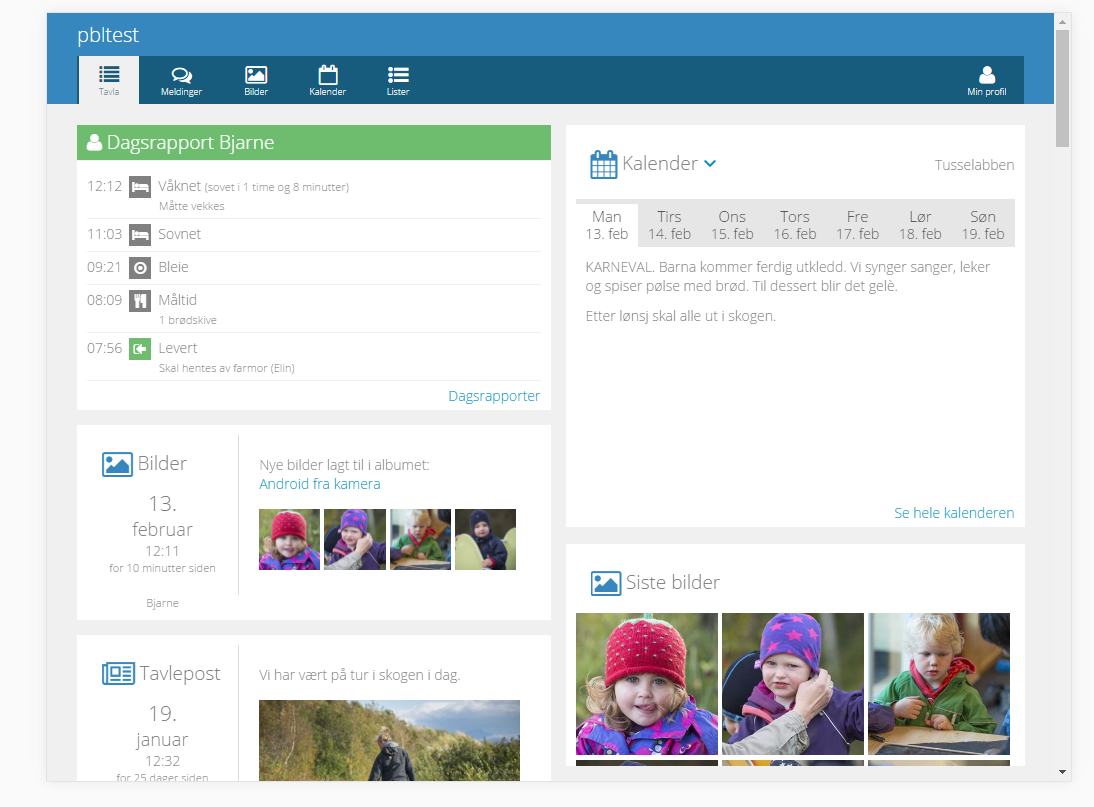Click the bed icon beside Sovnet
1094x807 pixels.
(140, 234)
